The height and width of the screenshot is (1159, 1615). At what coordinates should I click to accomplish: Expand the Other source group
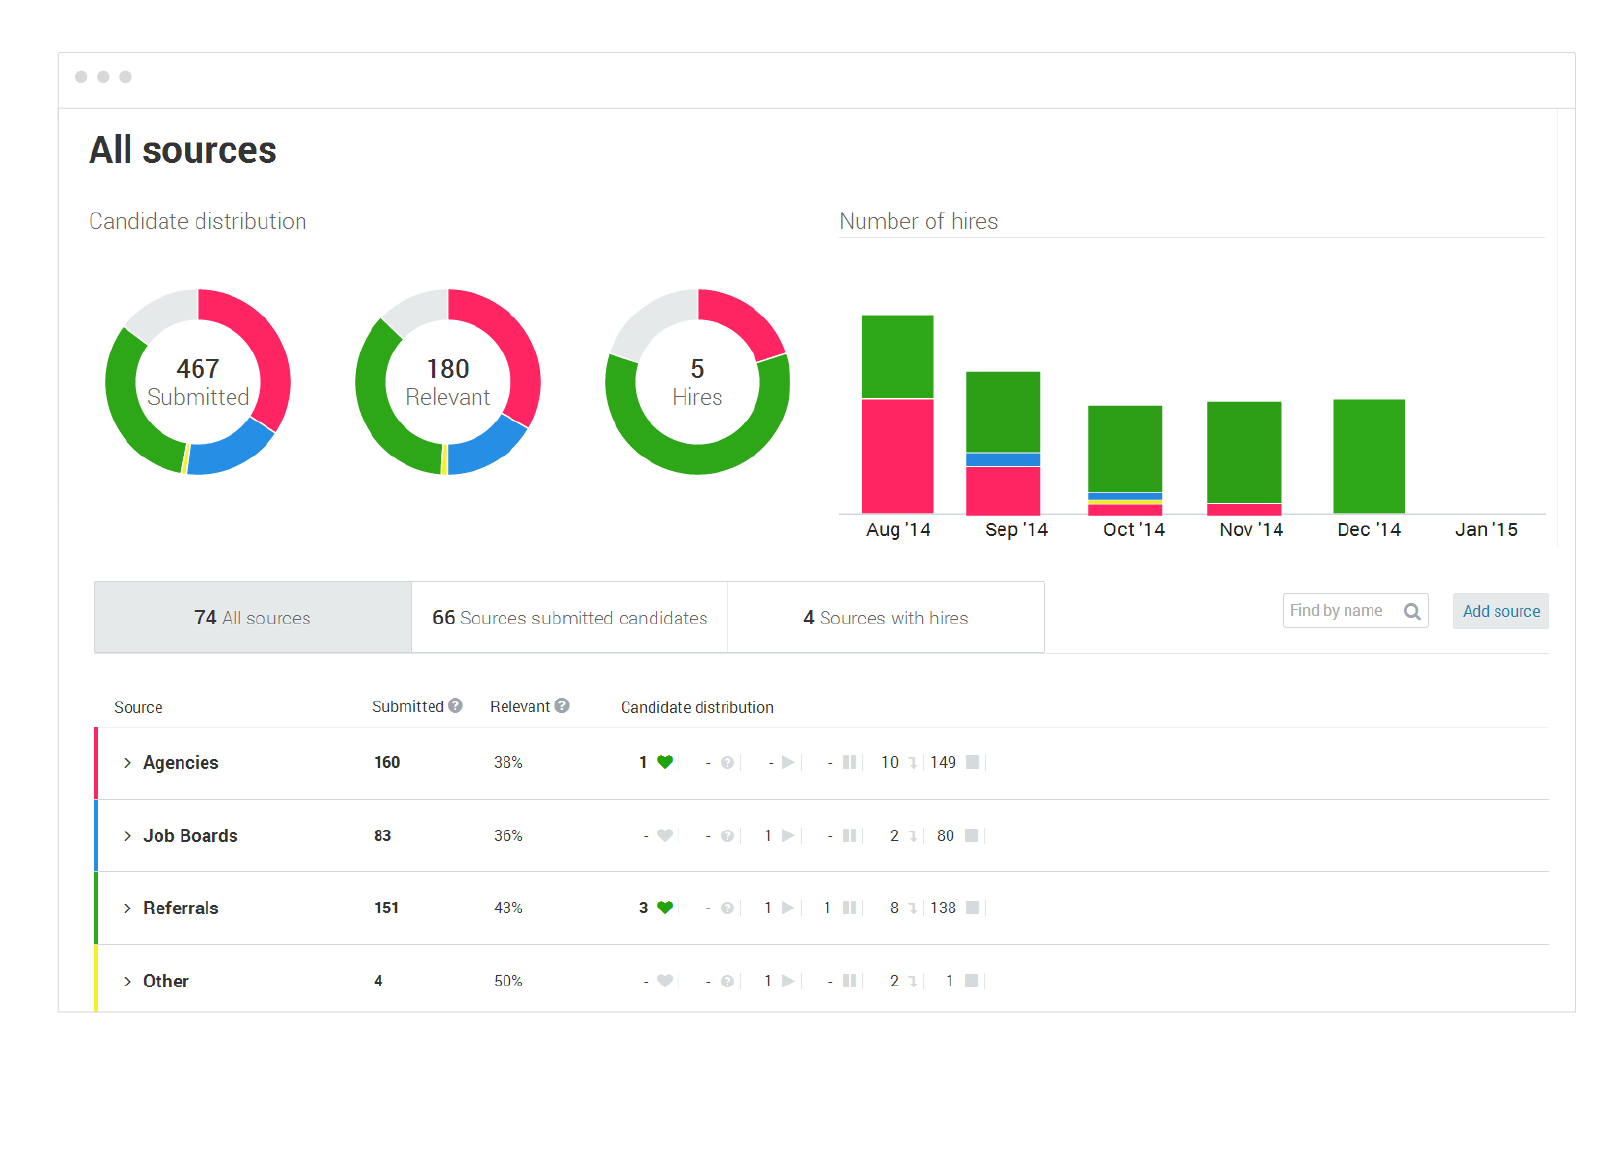pyautogui.click(x=127, y=981)
